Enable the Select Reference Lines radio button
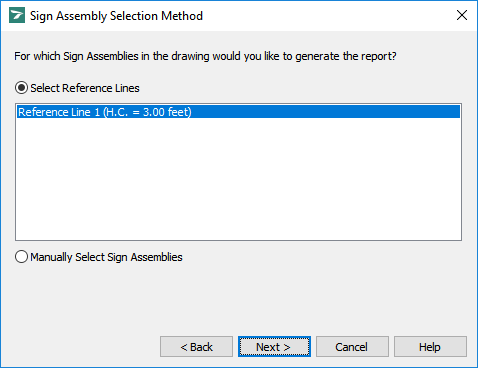Image resolution: width=478 pixels, height=368 pixels. (x=21, y=88)
